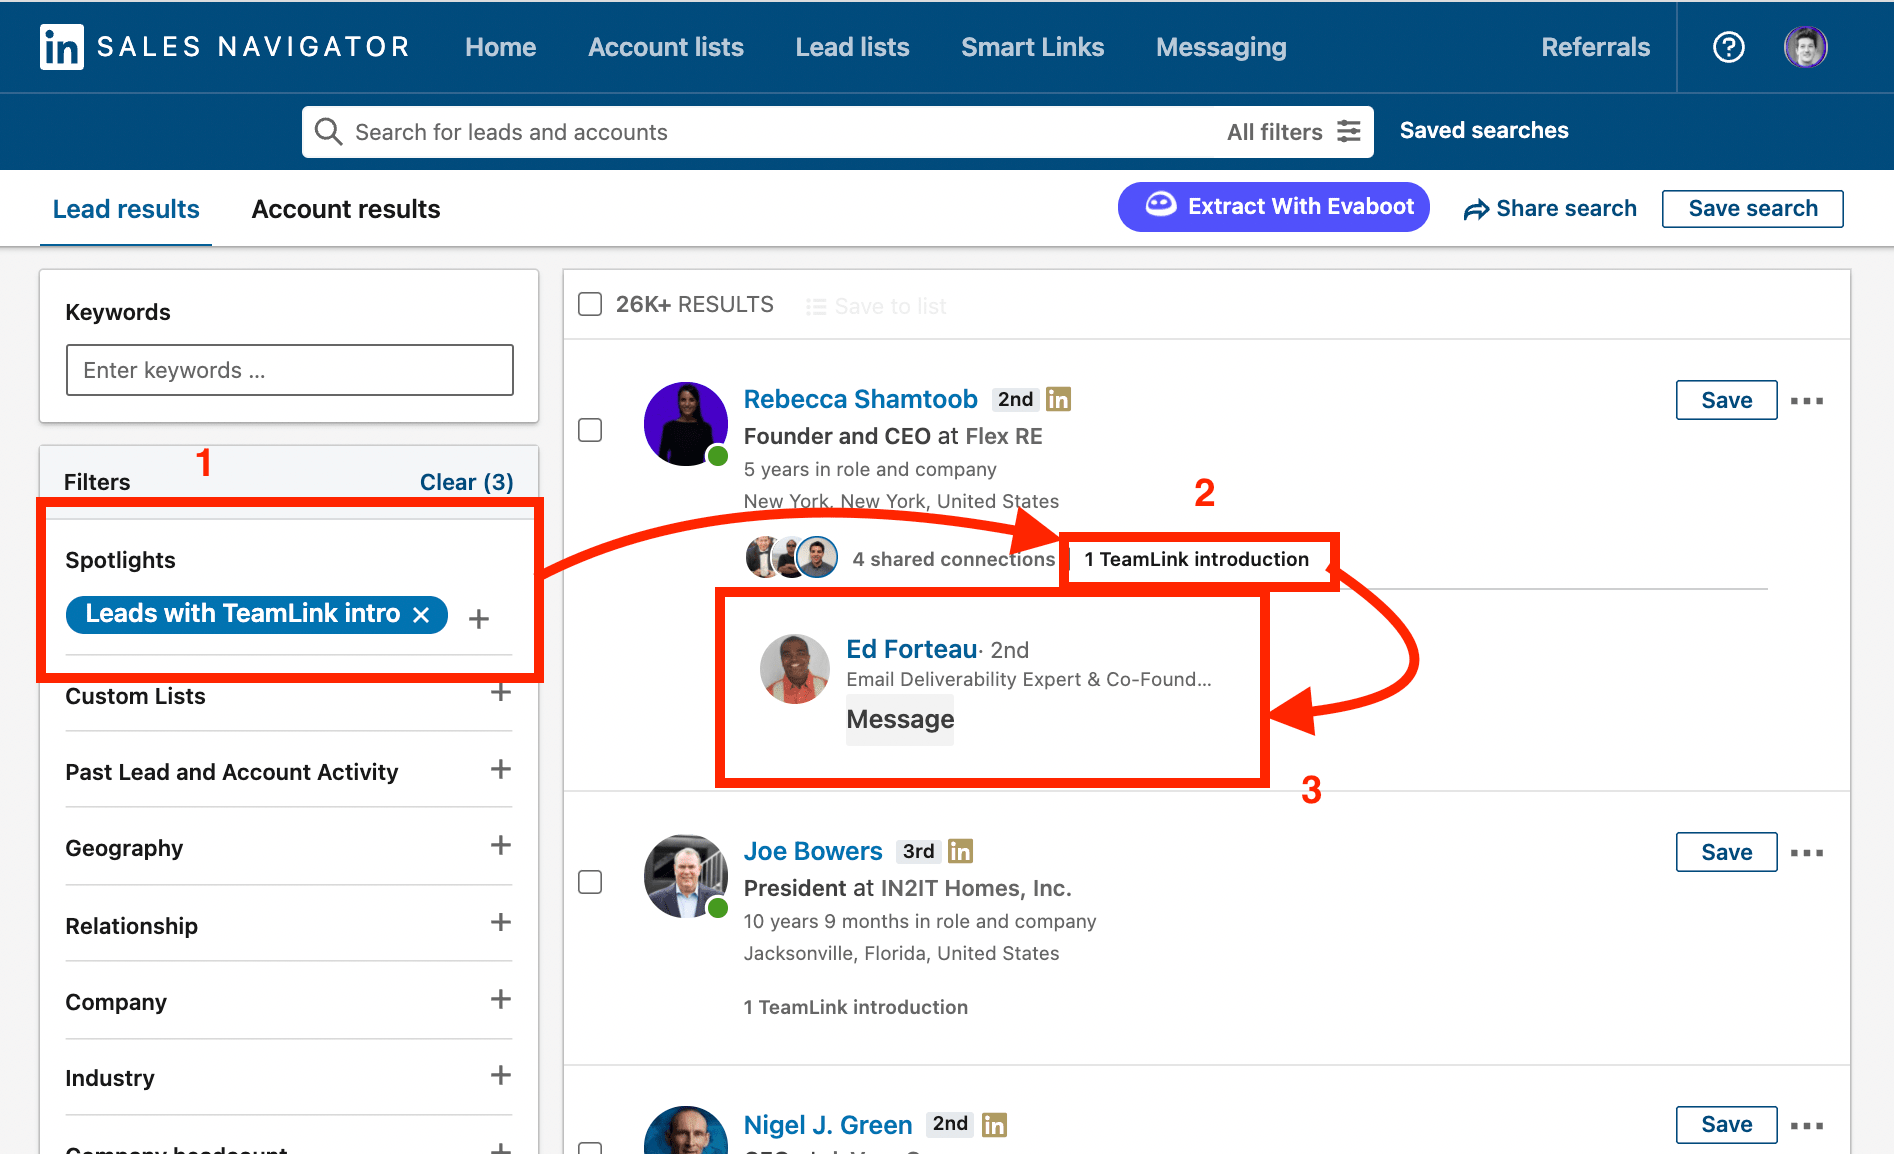Viewport: 1894px width, 1154px height.
Task: Click IN2IT Homes, Inc. company link
Action: click(x=976, y=888)
